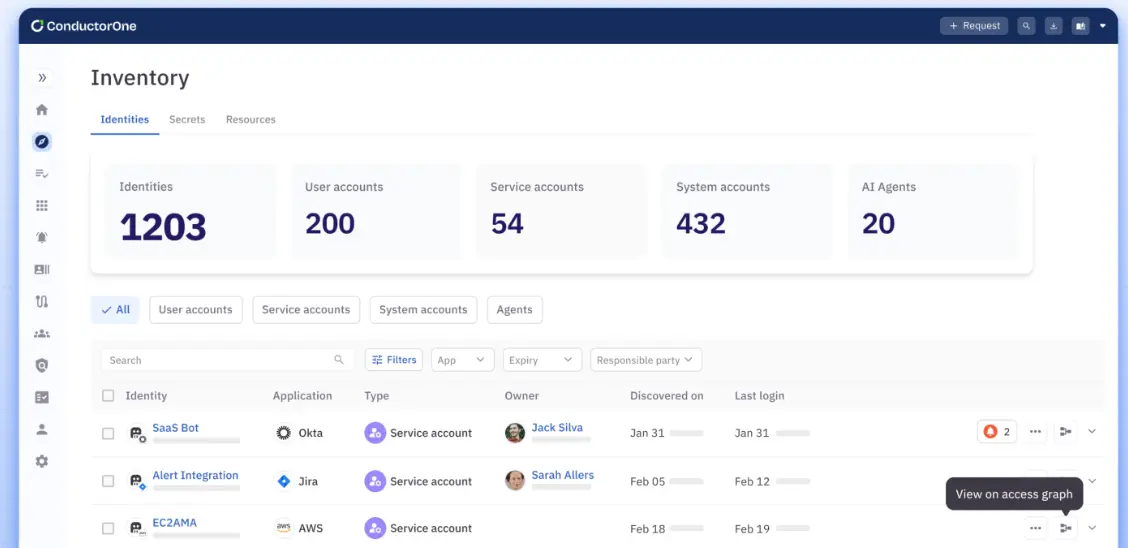Screen dimensions: 1128x548
Task: Open the apps grid icon in sidebar
Action: point(42,206)
